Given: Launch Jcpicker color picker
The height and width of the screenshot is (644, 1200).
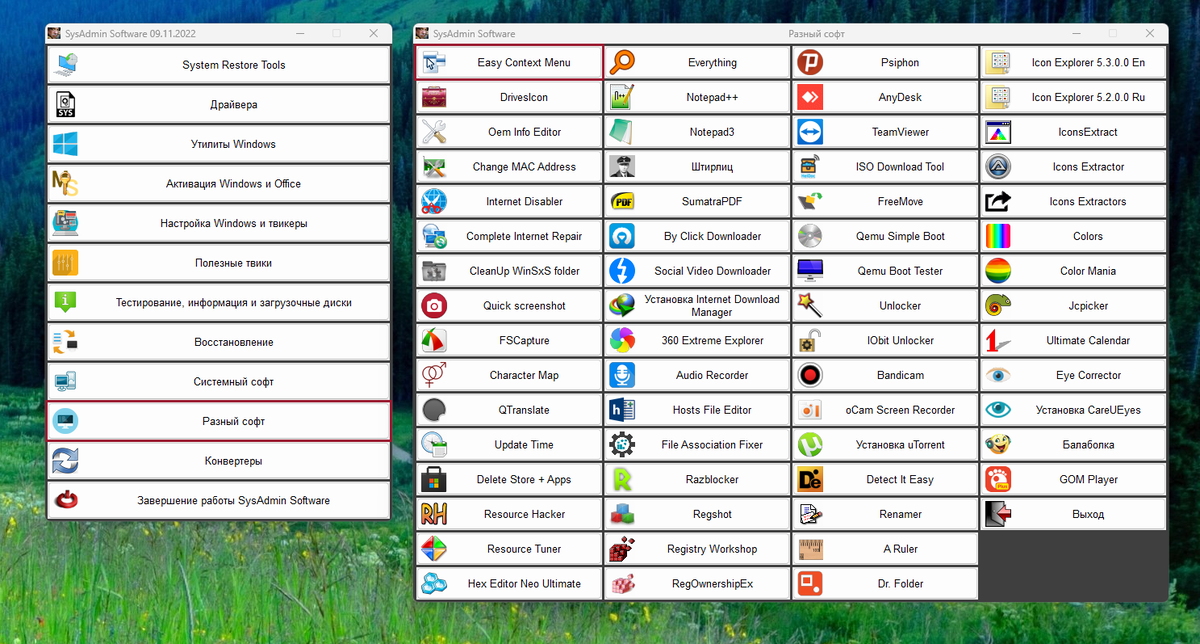Looking at the screenshot, I should pyautogui.click(x=1073, y=305).
